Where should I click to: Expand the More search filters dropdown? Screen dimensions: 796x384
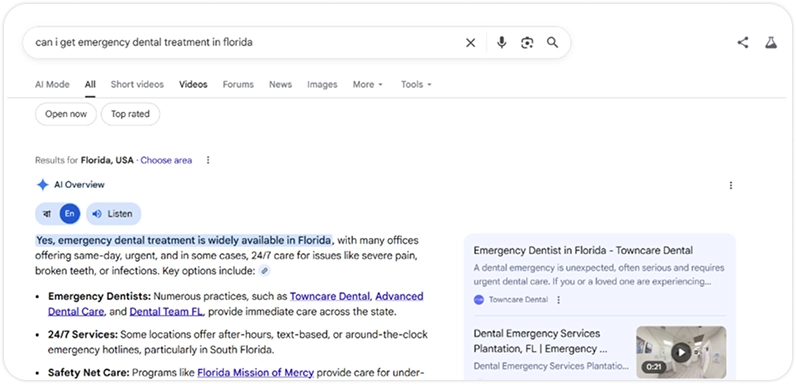(368, 85)
